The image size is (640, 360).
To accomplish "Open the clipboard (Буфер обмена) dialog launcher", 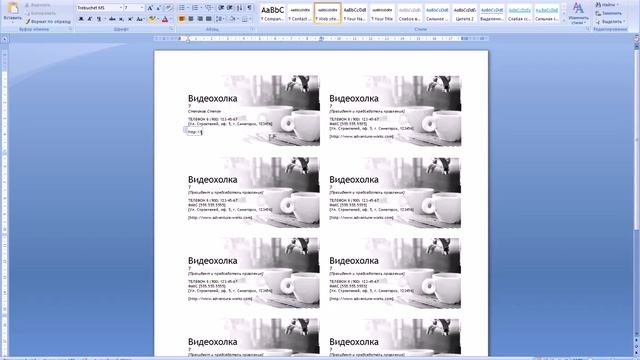I will pos(70,29).
